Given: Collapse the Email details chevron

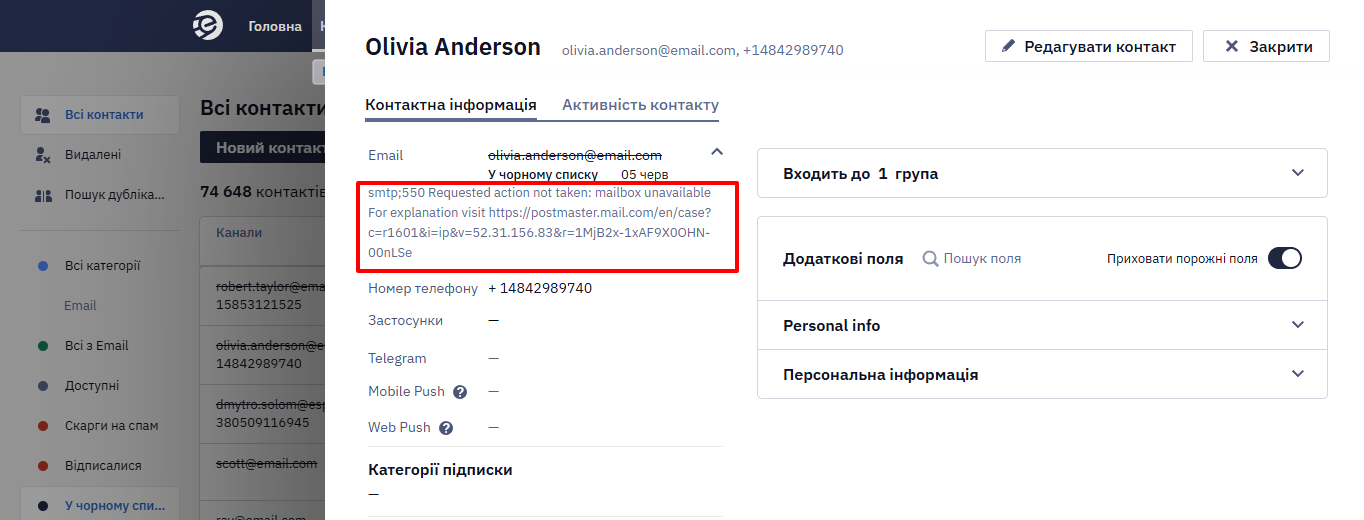Looking at the screenshot, I should [x=716, y=152].
